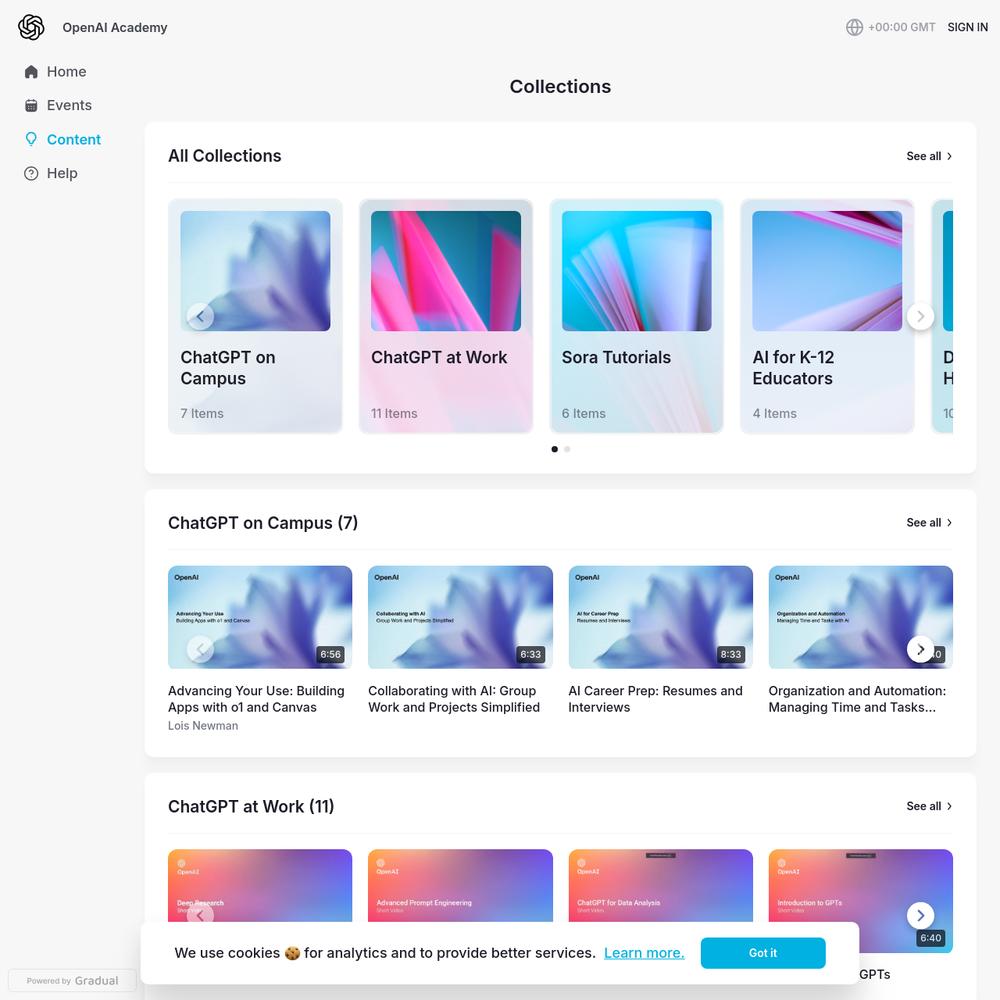Click next arrow in All Collections carousel
1000x1000 pixels.
coord(920,316)
